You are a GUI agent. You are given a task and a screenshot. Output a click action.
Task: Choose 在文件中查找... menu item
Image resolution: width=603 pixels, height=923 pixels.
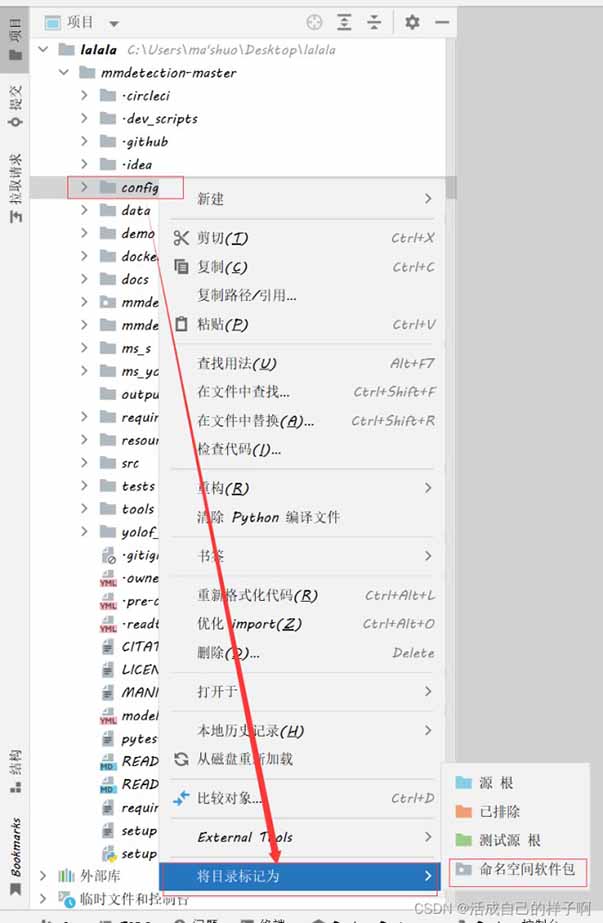[303, 392]
